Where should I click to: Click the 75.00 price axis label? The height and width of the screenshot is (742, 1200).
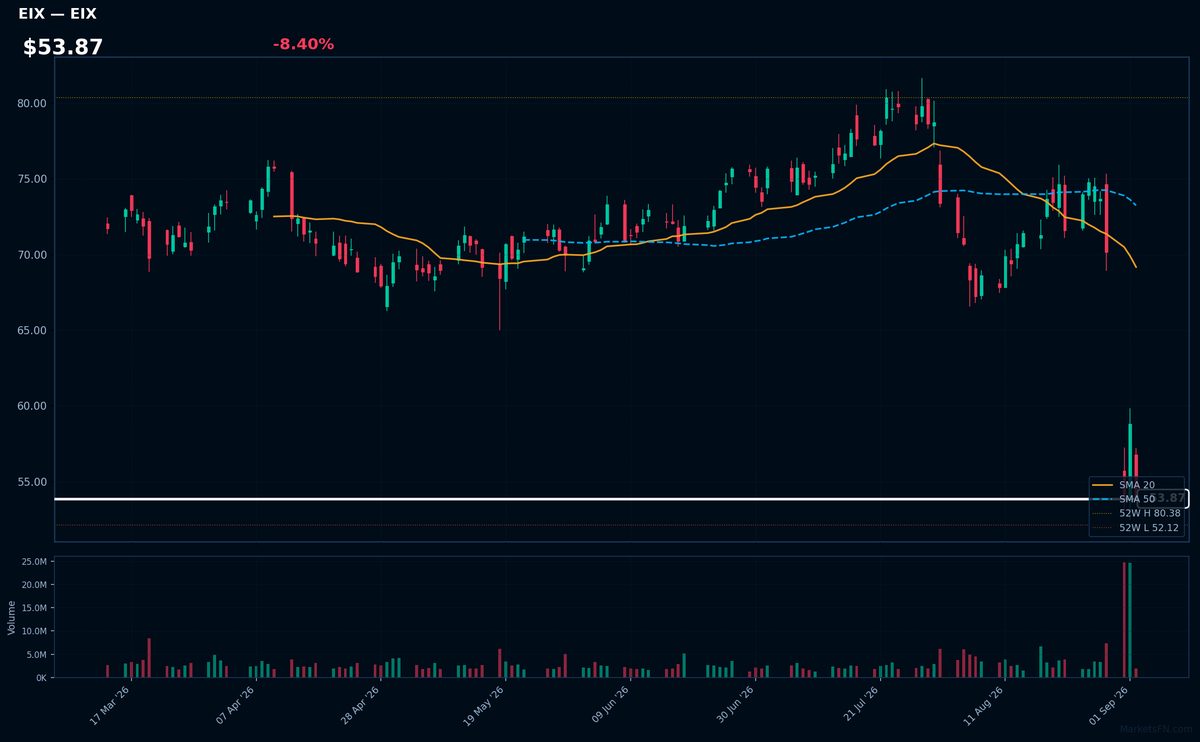(x=31, y=179)
